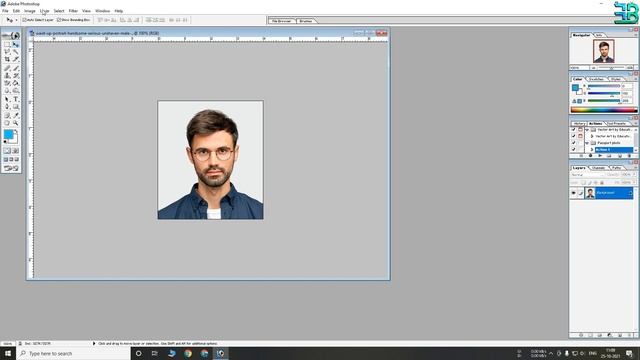The width and height of the screenshot is (640, 360).
Task: Toggle Auto Select Layer checkbox
Action: [x=24, y=20]
